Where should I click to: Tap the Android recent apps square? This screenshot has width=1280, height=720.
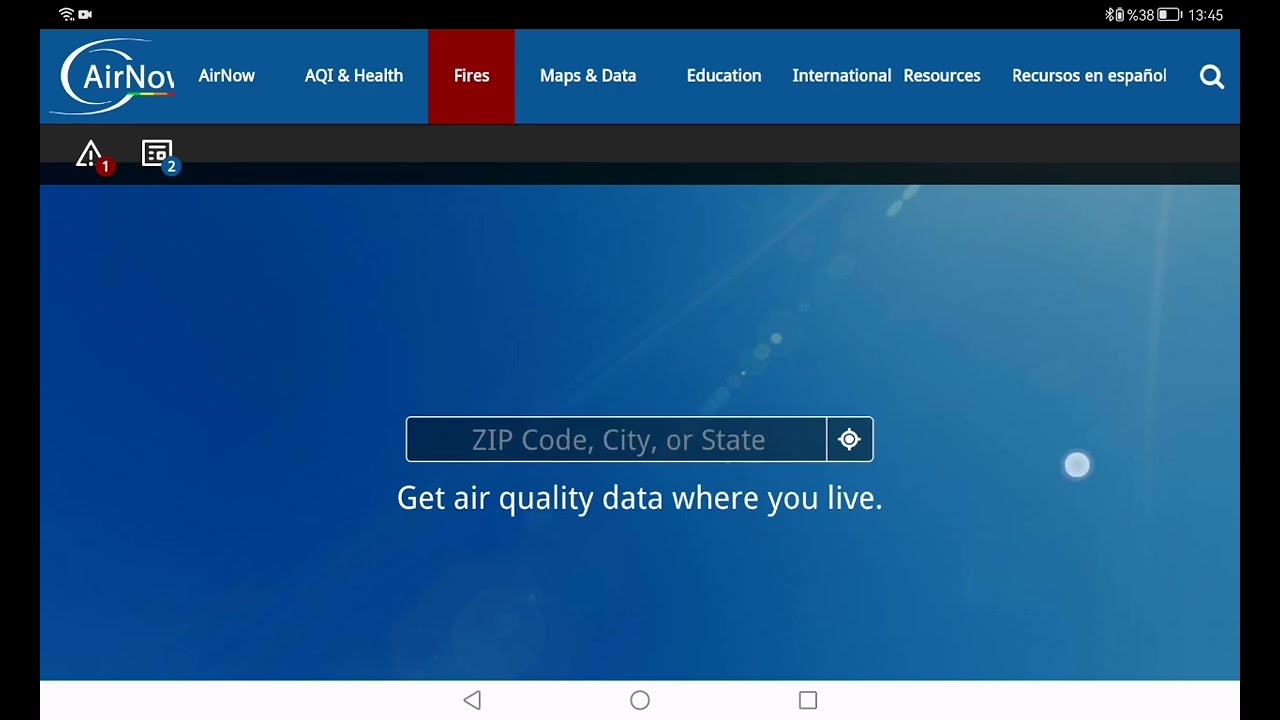click(808, 700)
